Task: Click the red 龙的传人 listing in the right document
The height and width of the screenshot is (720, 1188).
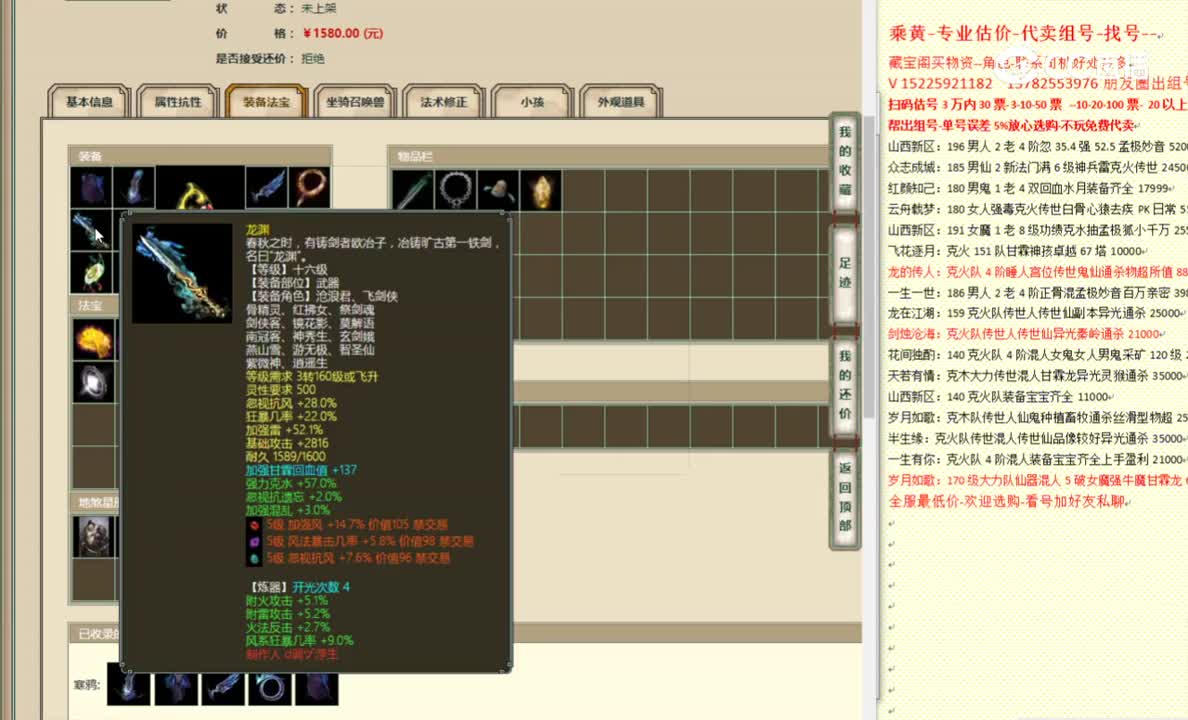Action: 1037,271
